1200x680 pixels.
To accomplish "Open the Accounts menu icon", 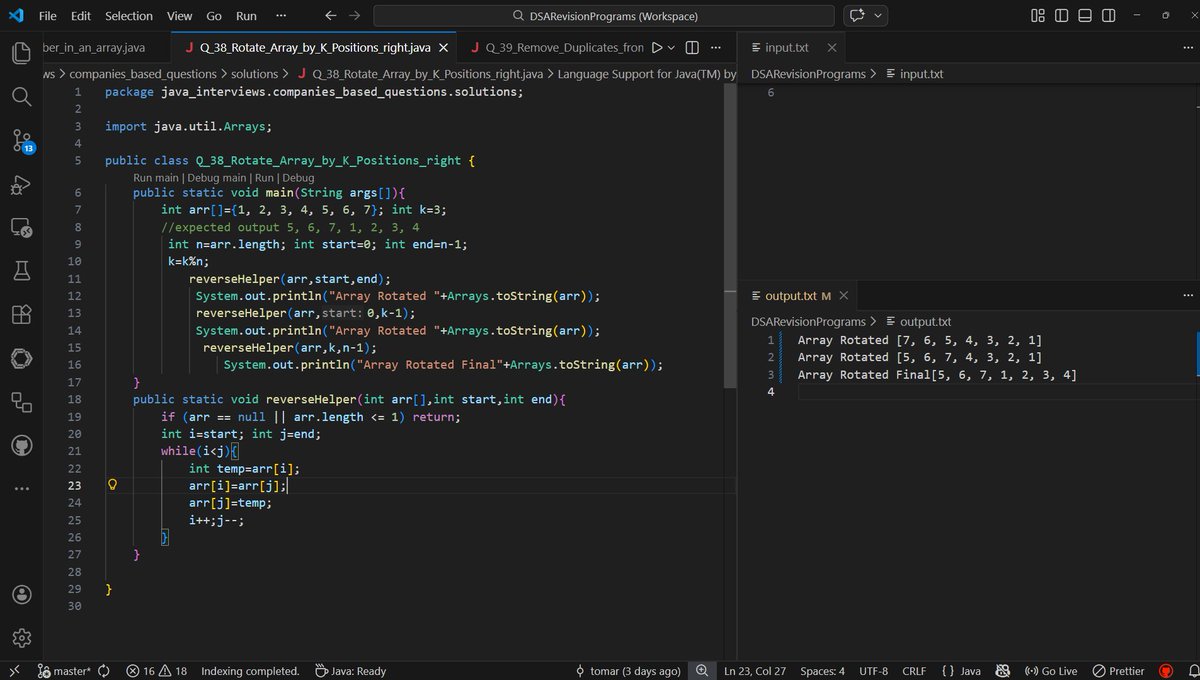I will pos(22,594).
